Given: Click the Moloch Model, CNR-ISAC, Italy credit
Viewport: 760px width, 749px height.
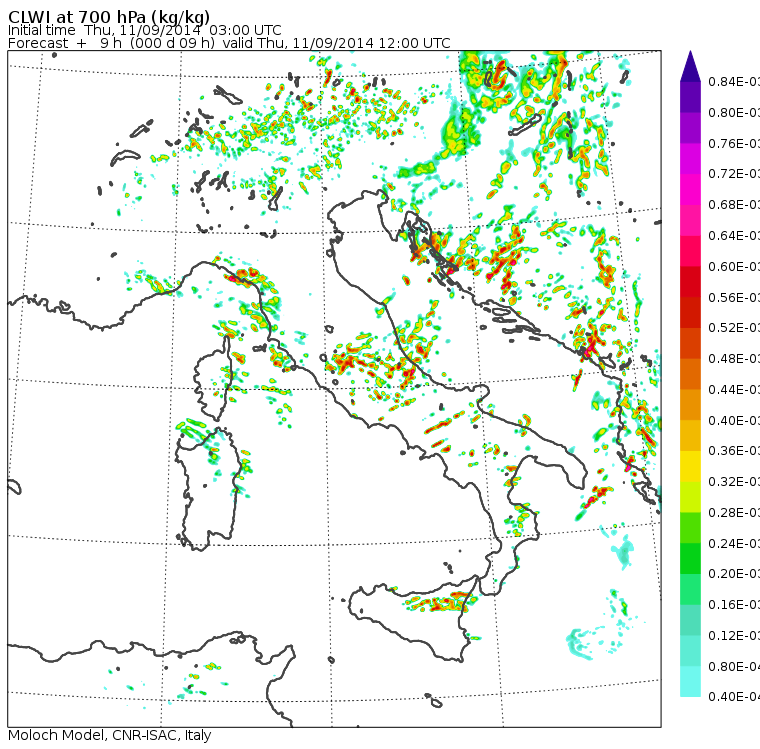Looking at the screenshot, I should pyautogui.click(x=110, y=735).
